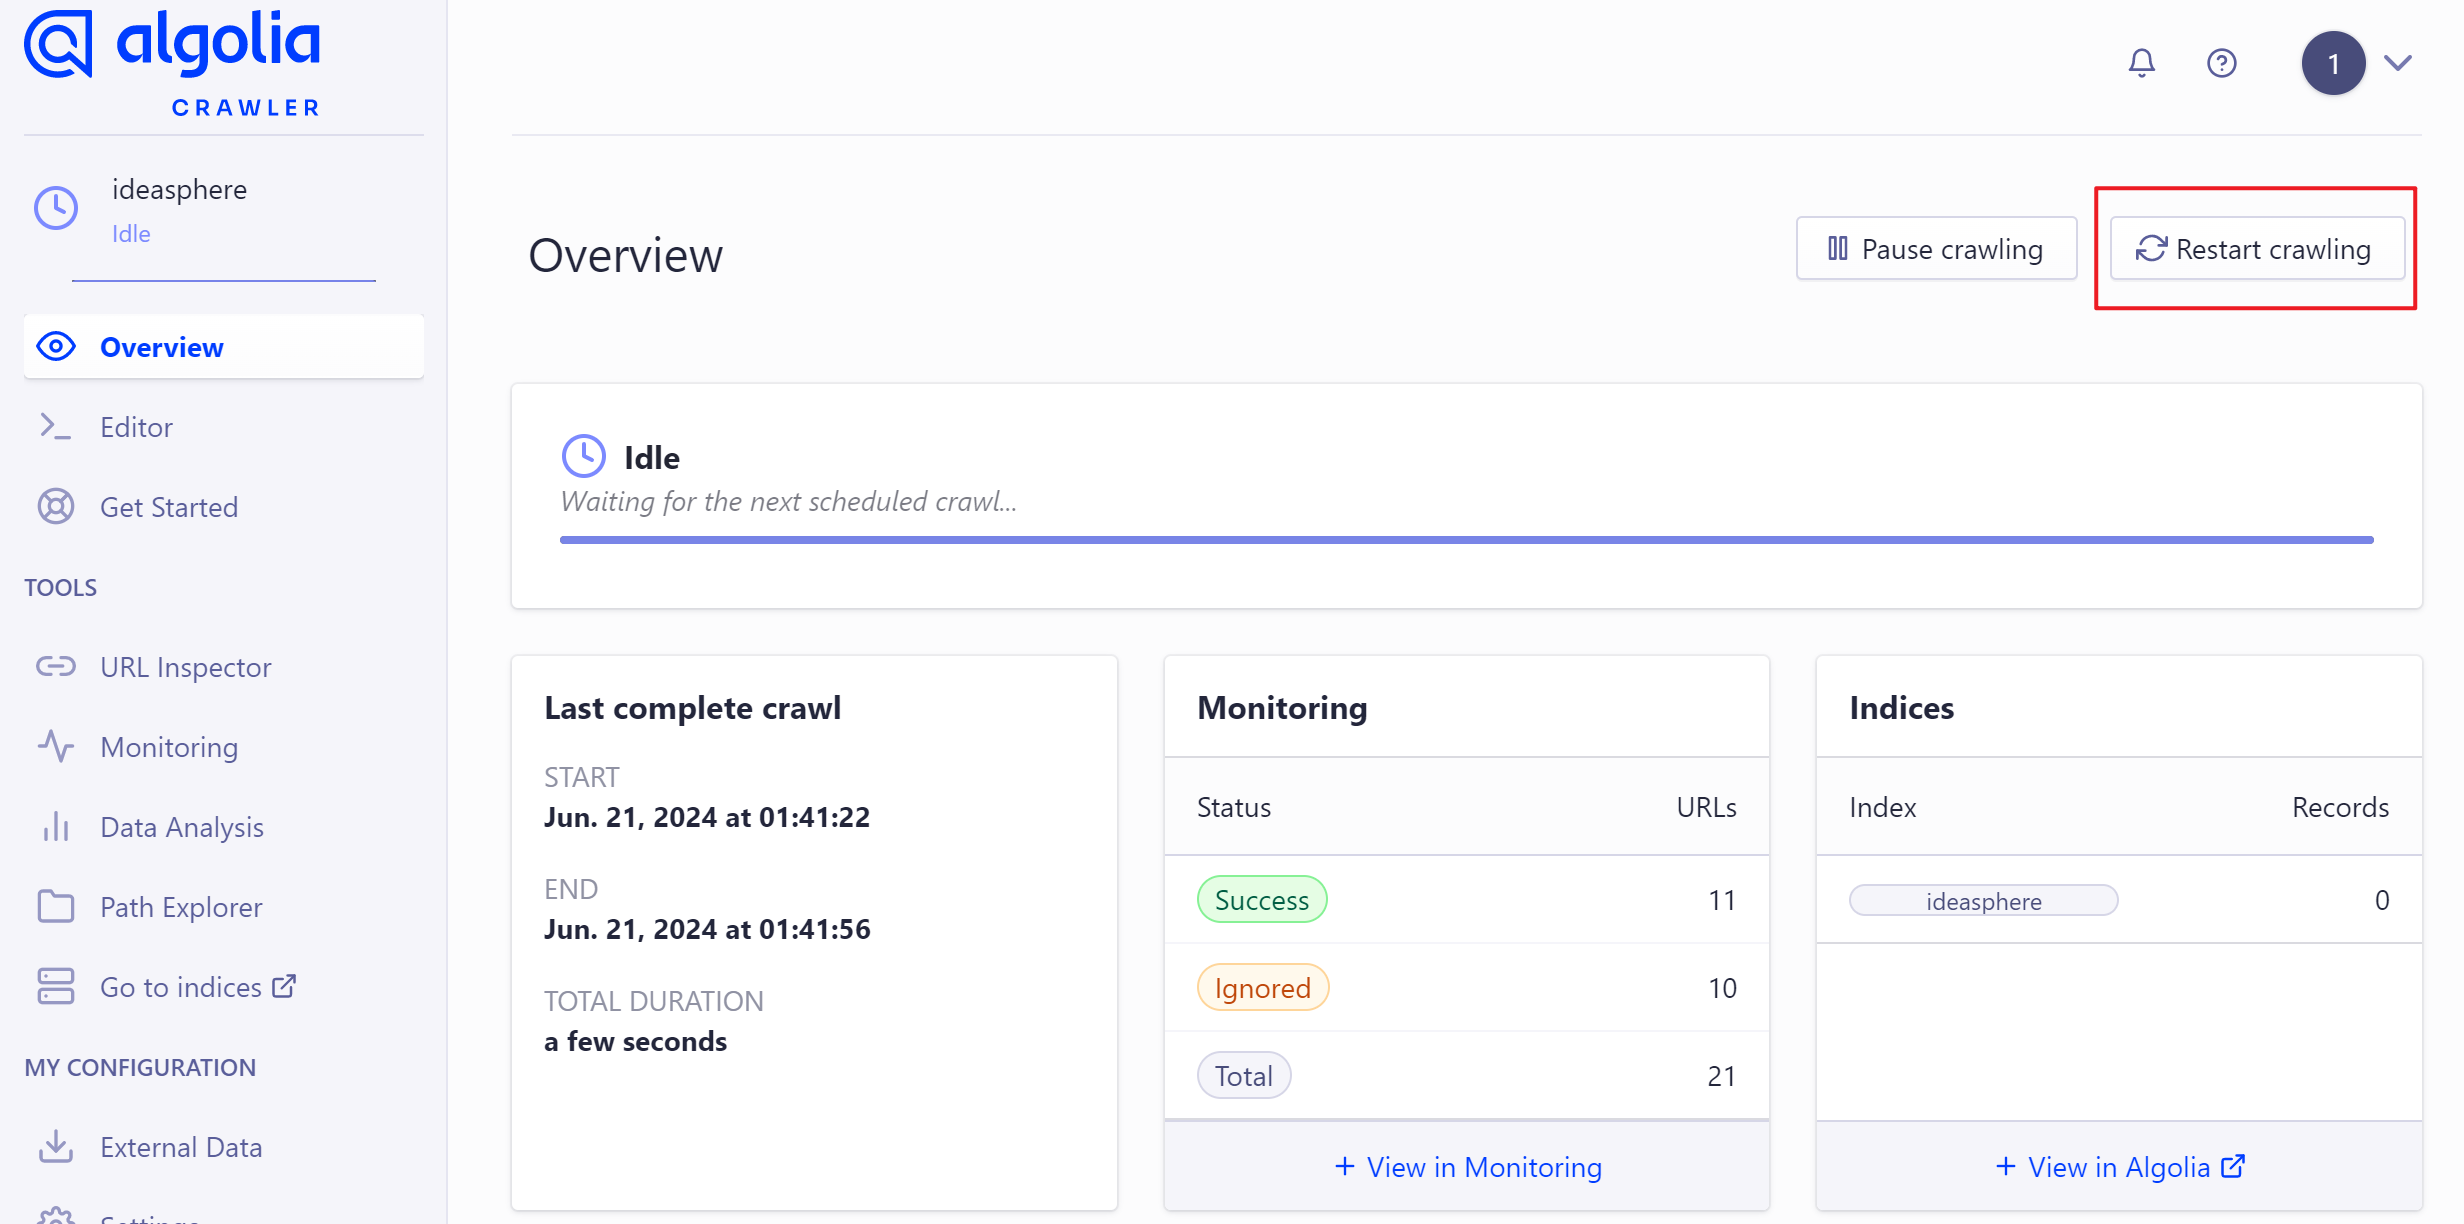2464x1224 pixels.
Task: Click the plus icon before View in Monitoring
Action: (1345, 1166)
